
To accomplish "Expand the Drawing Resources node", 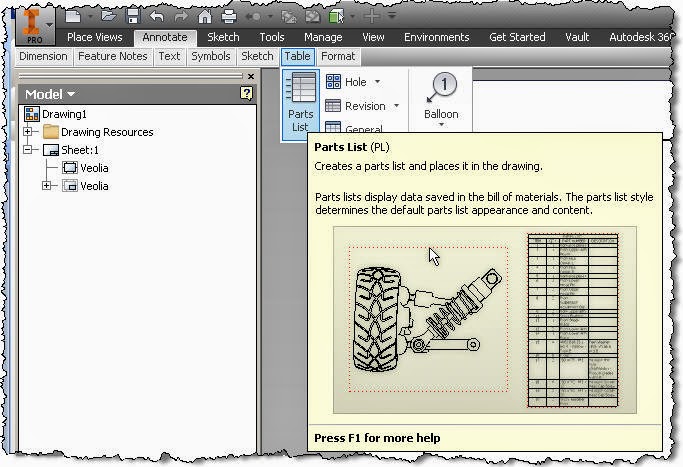I will (28, 132).
